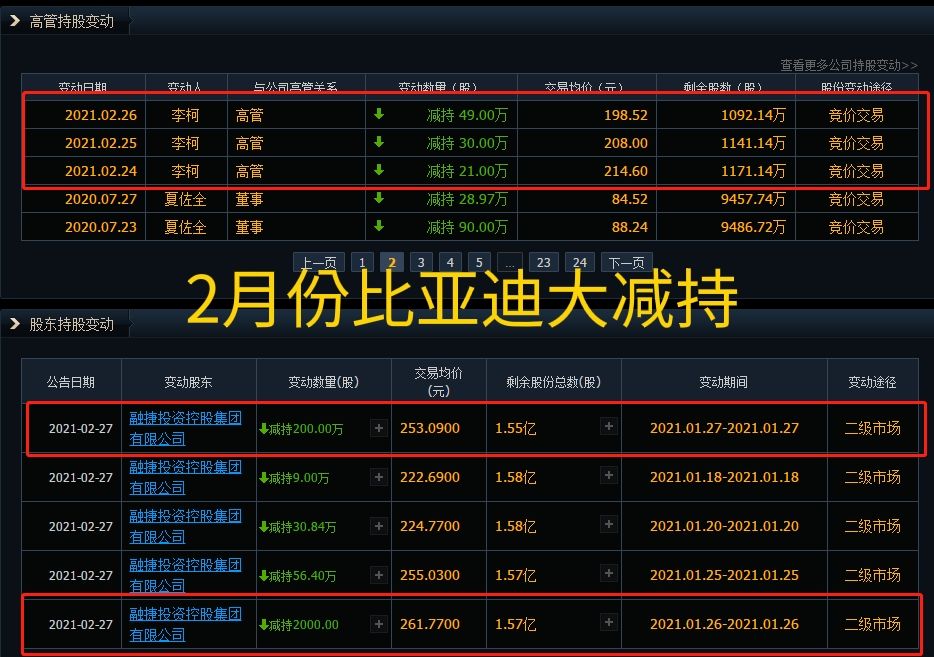
Task: Select page 5 in pagination
Action: (x=479, y=262)
